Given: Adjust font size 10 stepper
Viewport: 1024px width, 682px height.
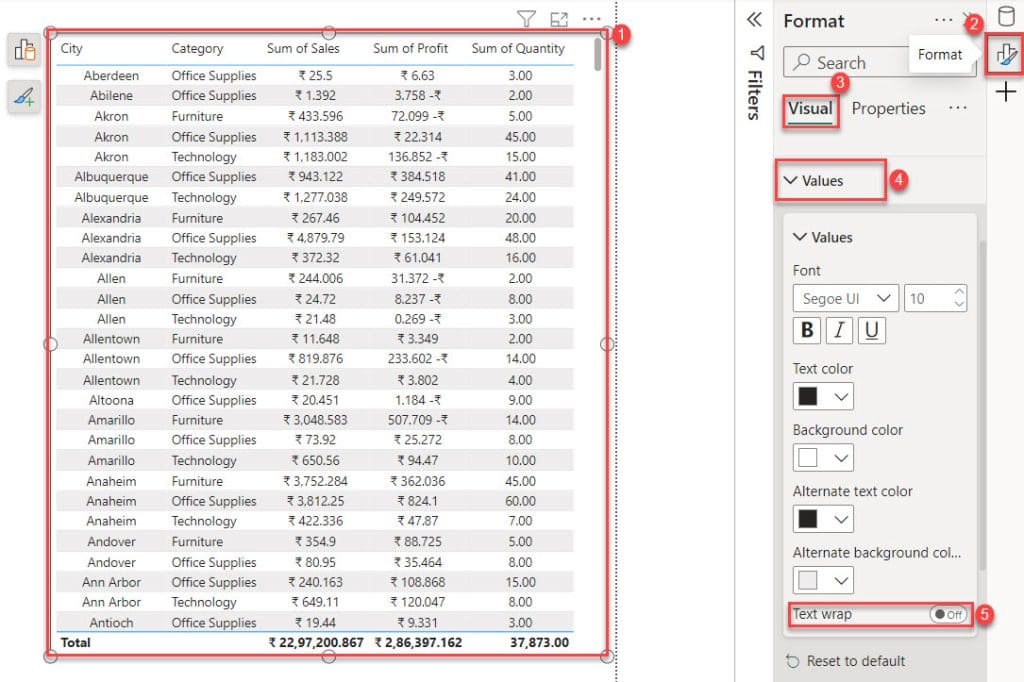Looking at the screenshot, I should click(959, 298).
